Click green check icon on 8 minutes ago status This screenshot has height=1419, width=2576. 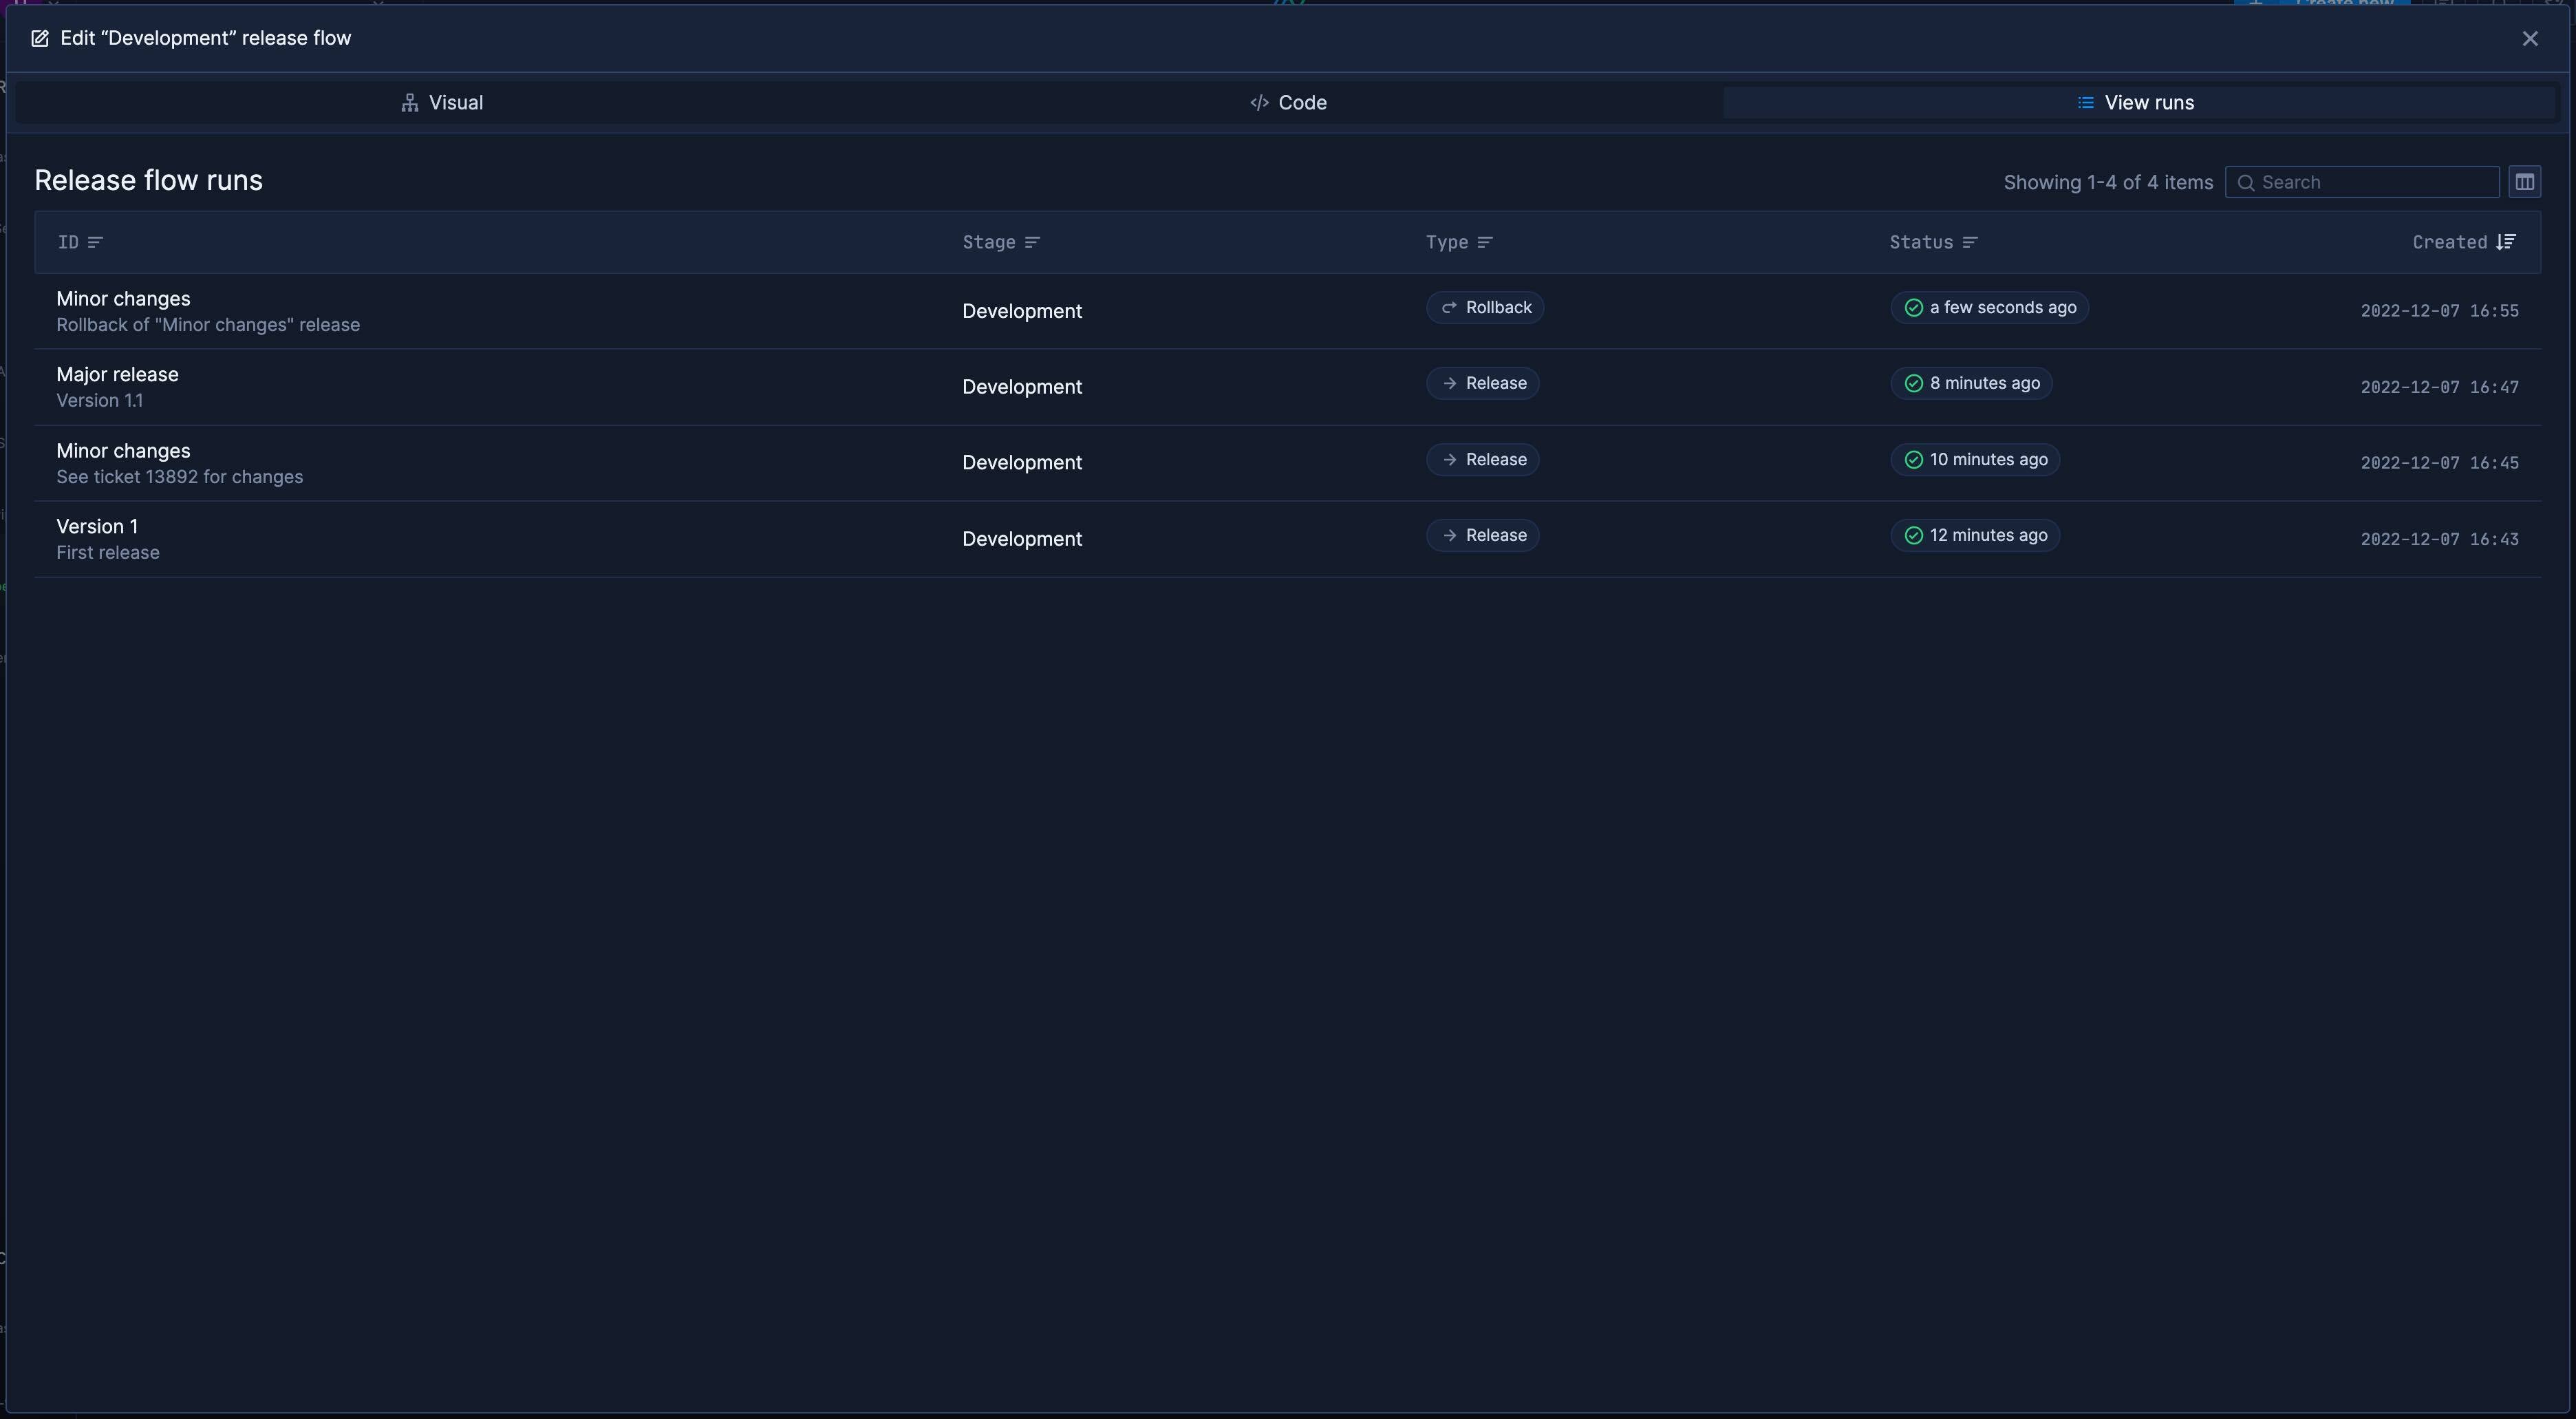pyautogui.click(x=1913, y=384)
